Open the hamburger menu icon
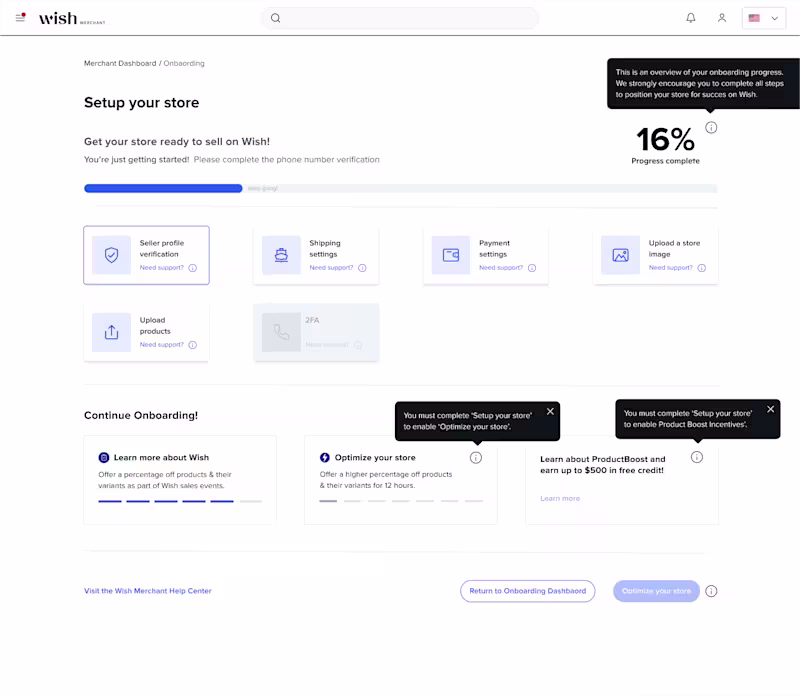Image resolution: width=800 pixels, height=696 pixels. pos(20,17)
